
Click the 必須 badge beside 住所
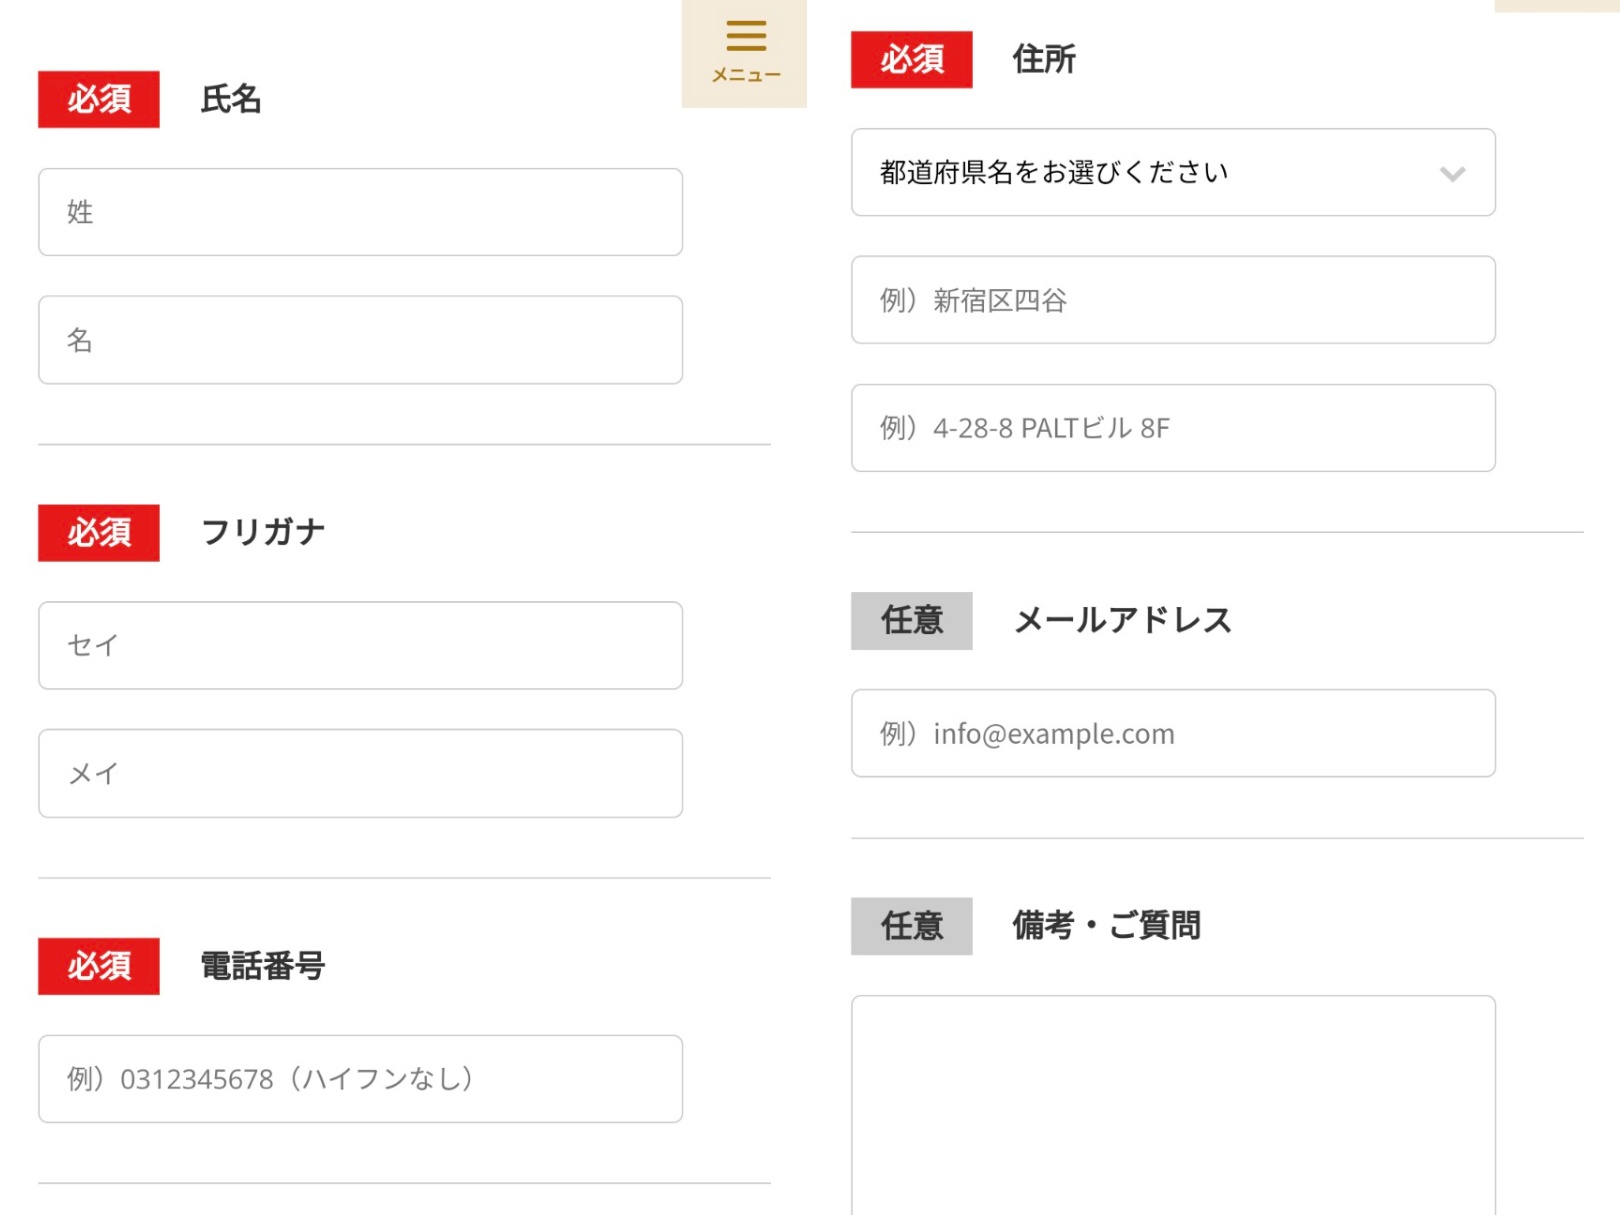point(911,60)
